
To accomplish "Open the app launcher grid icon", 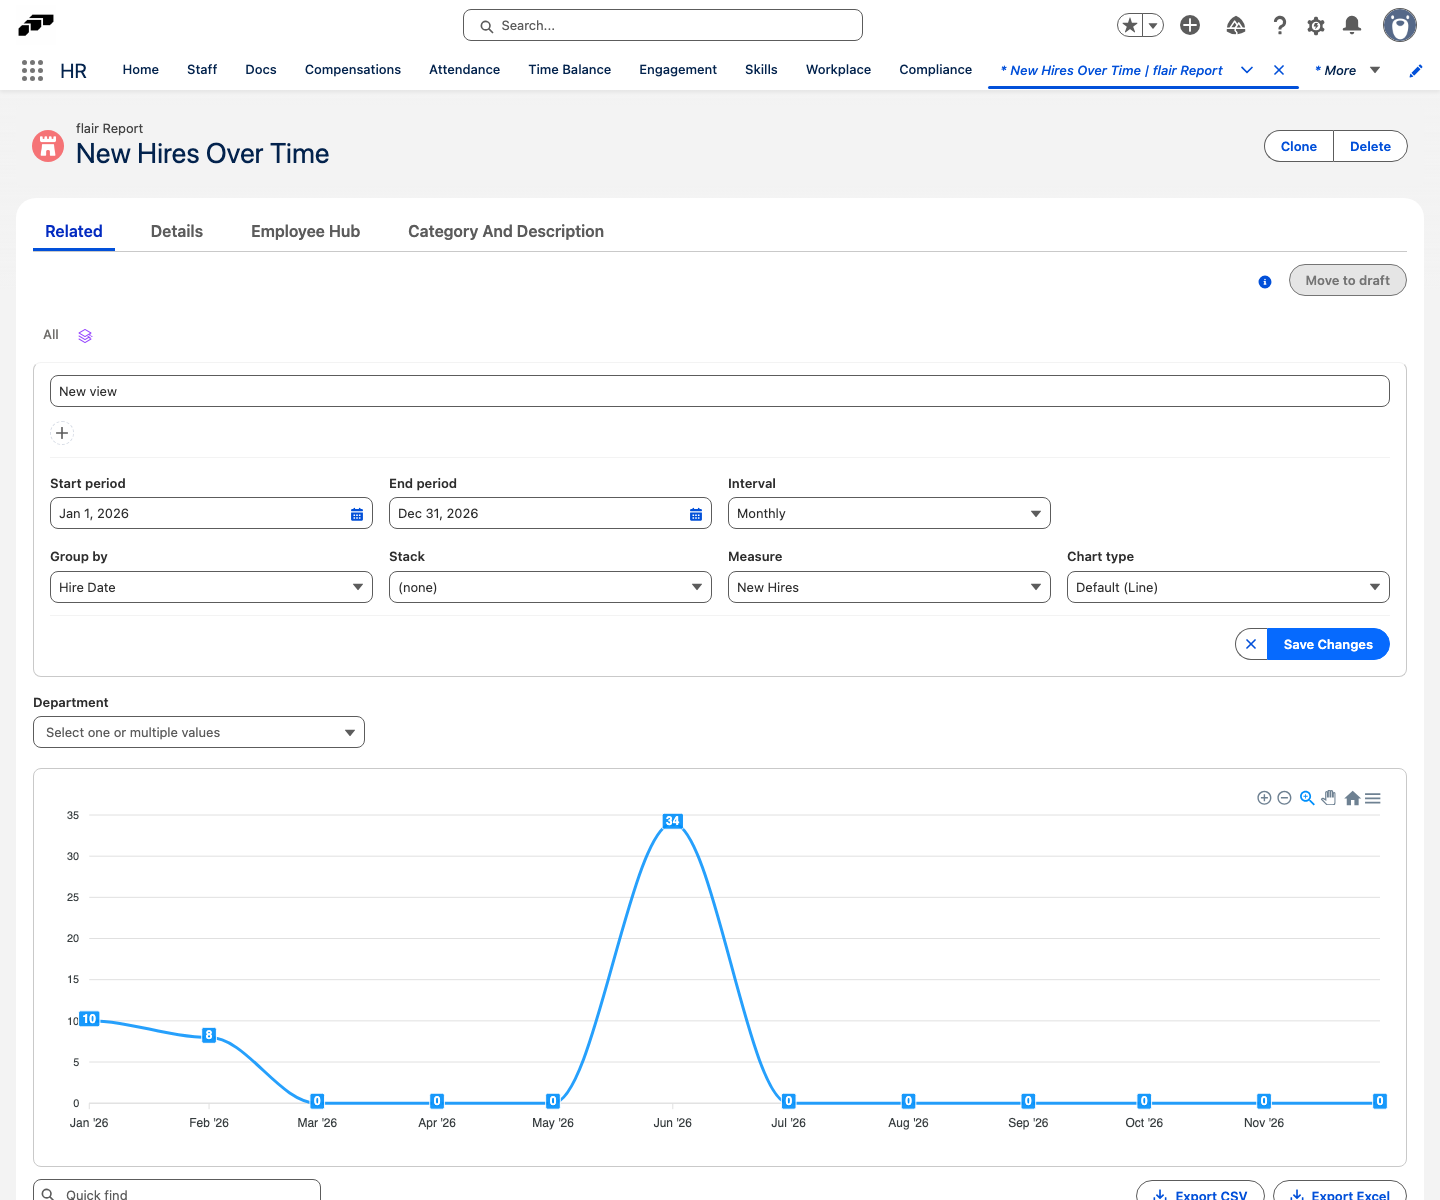I will click(x=32, y=70).
